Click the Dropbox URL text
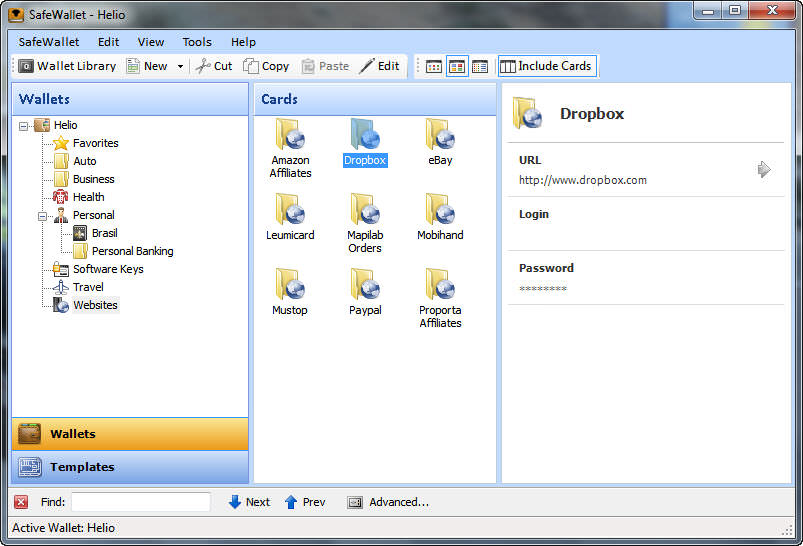The width and height of the screenshot is (803, 546). (583, 180)
